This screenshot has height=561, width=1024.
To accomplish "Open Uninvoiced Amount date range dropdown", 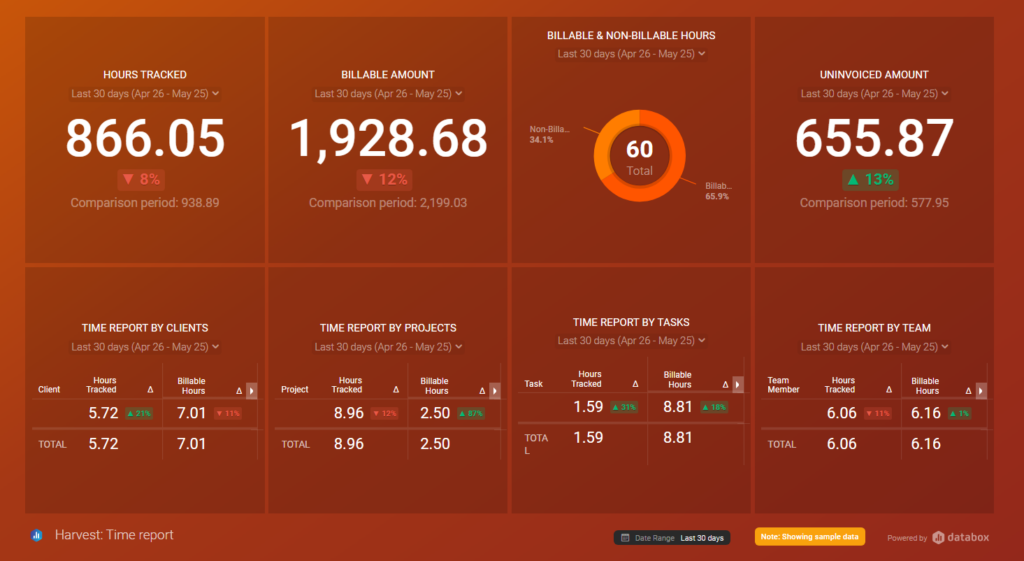I will click(874, 93).
